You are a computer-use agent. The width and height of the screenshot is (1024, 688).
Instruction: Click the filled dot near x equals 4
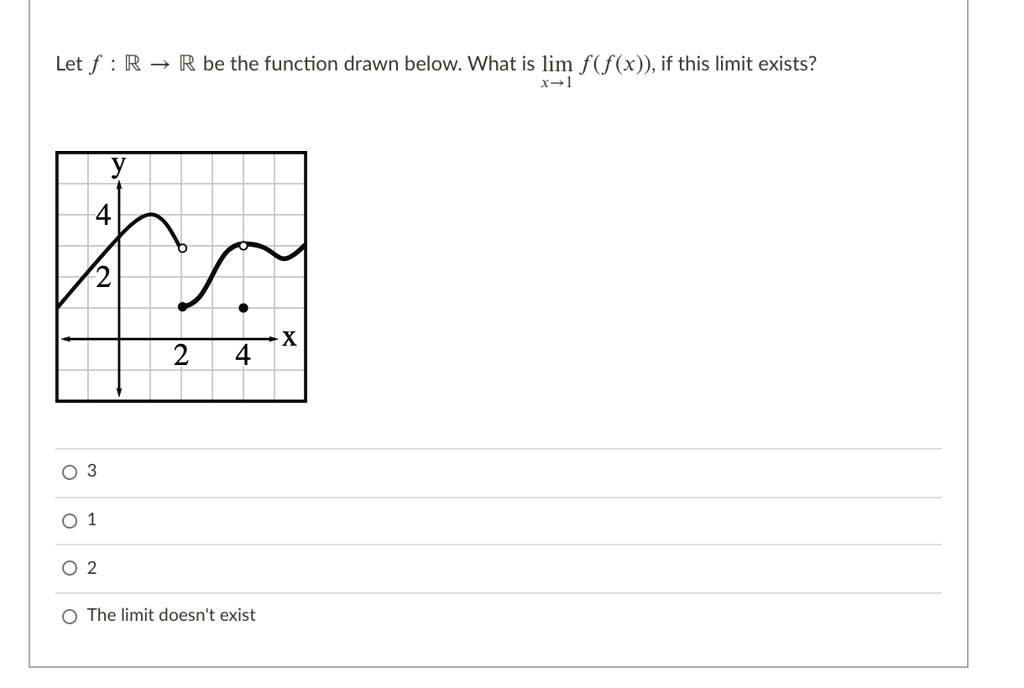click(x=243, y=306)
